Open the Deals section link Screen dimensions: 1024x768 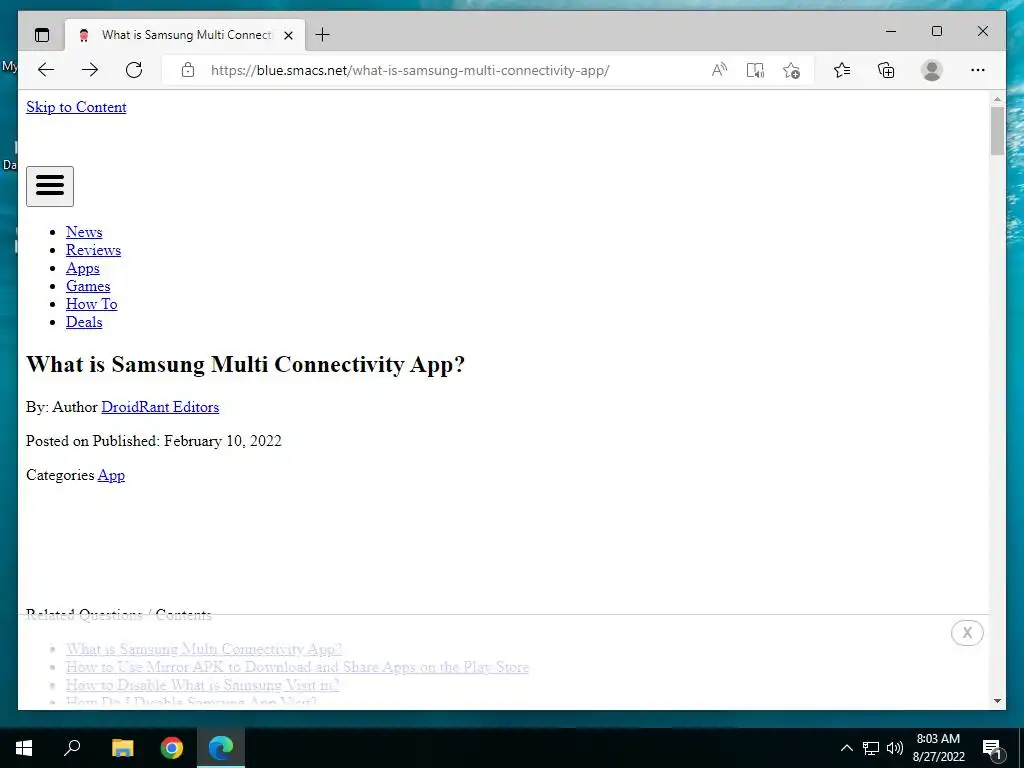point(84,322)
